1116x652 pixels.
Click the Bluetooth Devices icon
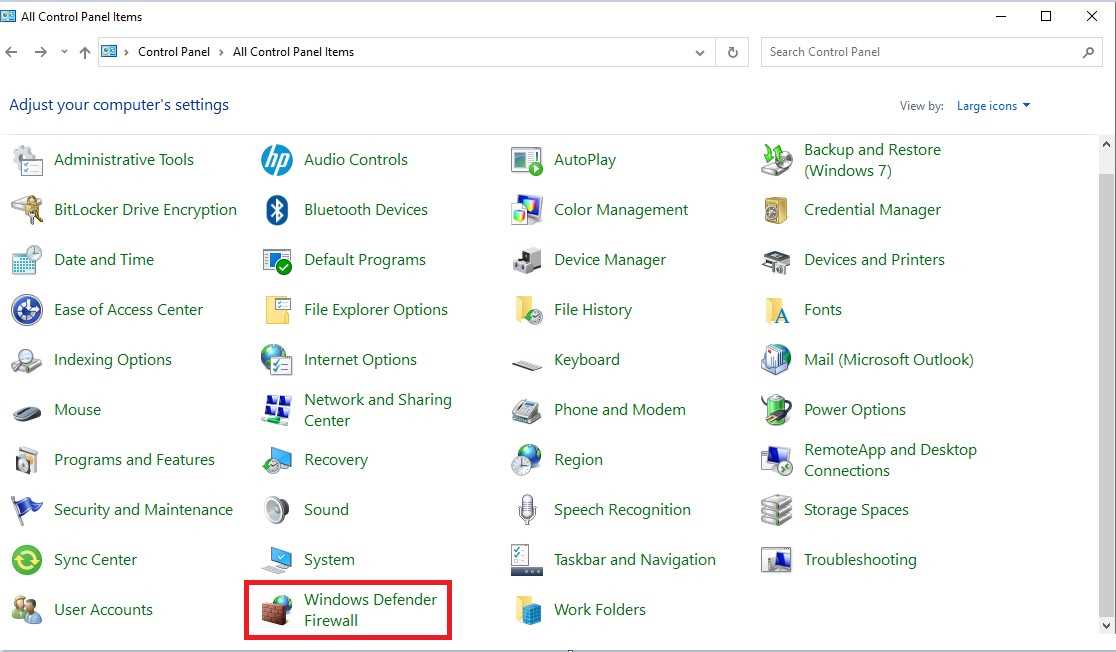pyautogui.click(x=277, y=210)
